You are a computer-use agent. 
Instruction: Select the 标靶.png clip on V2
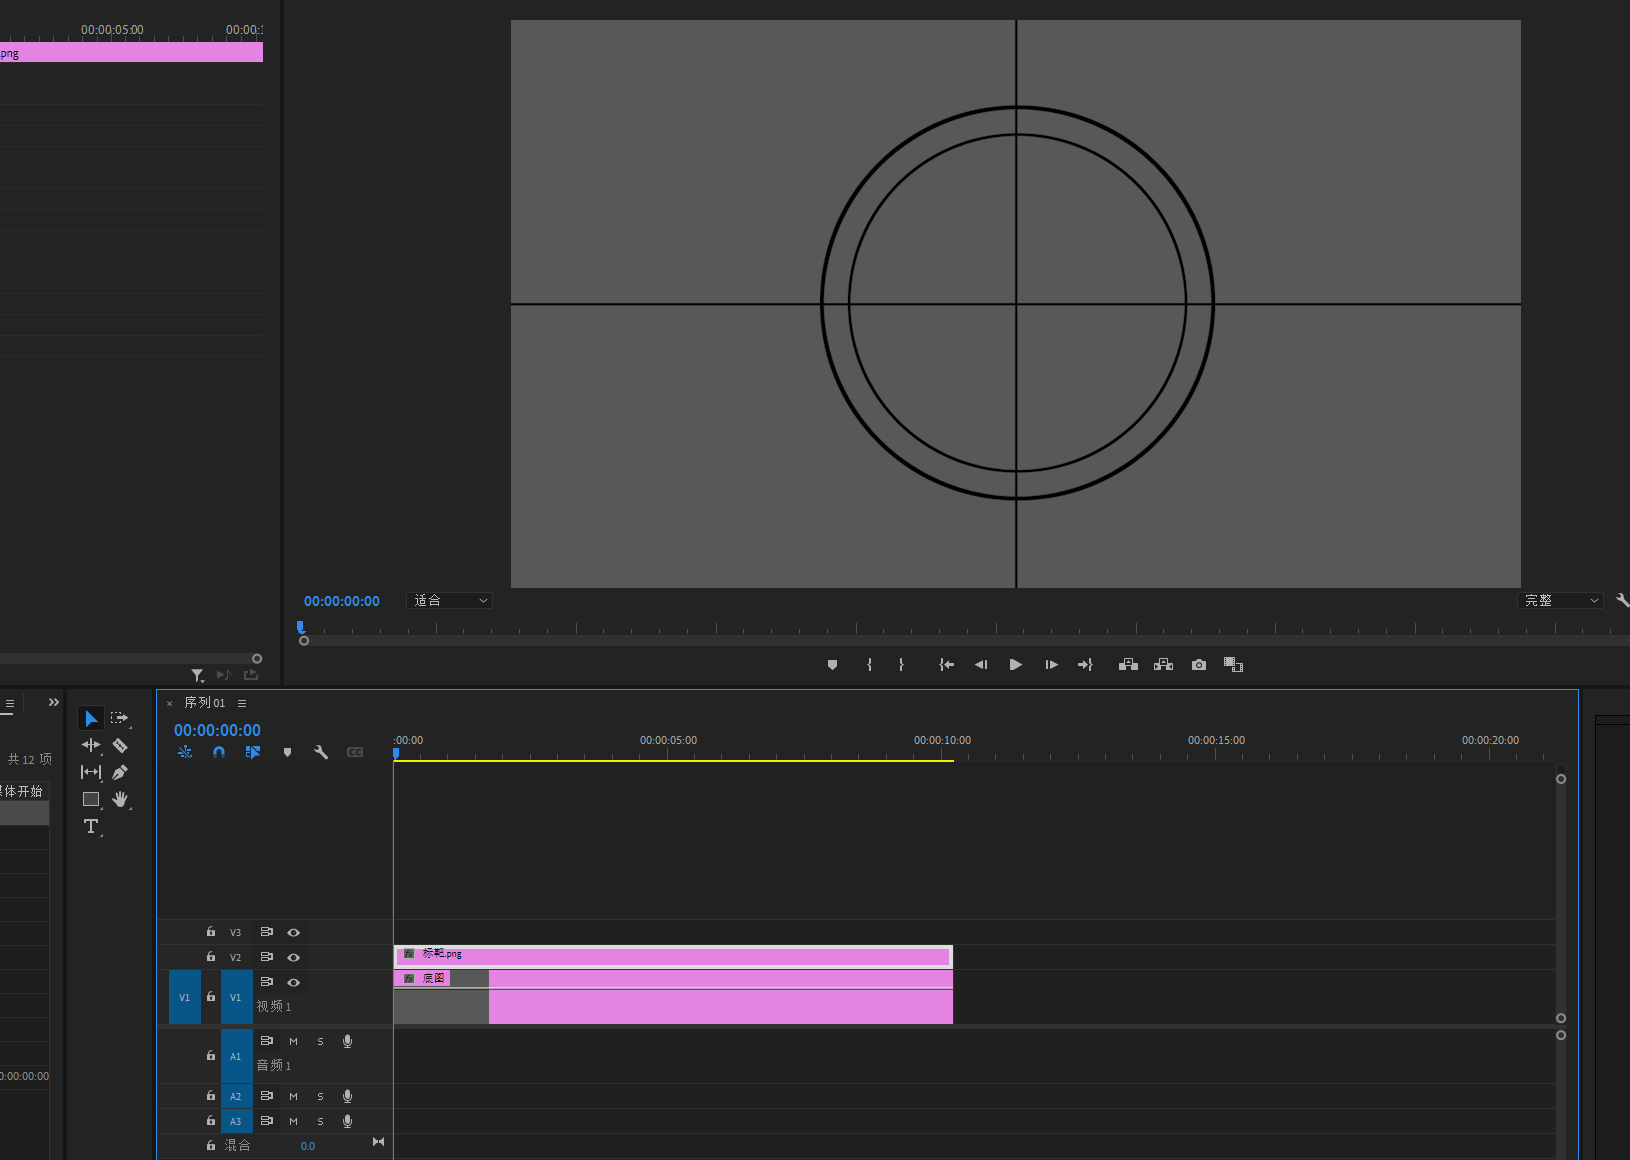click(x=673, y=956)
